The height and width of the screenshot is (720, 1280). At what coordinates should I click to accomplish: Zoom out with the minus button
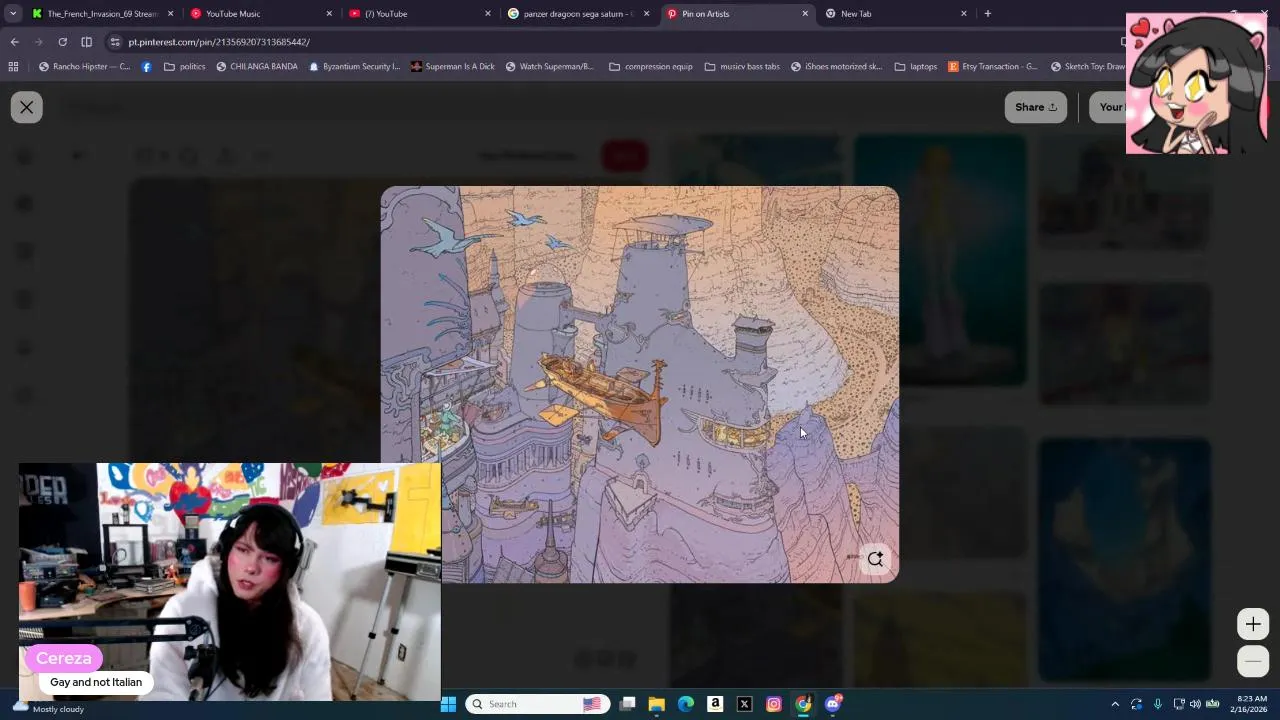pyautogui.click(x=1253, y=661)
